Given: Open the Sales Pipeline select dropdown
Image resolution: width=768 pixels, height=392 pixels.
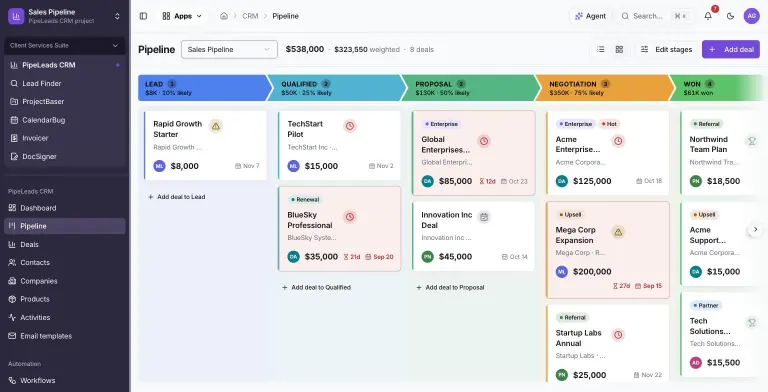Looking at the screenshot, I should pos(229,49).
